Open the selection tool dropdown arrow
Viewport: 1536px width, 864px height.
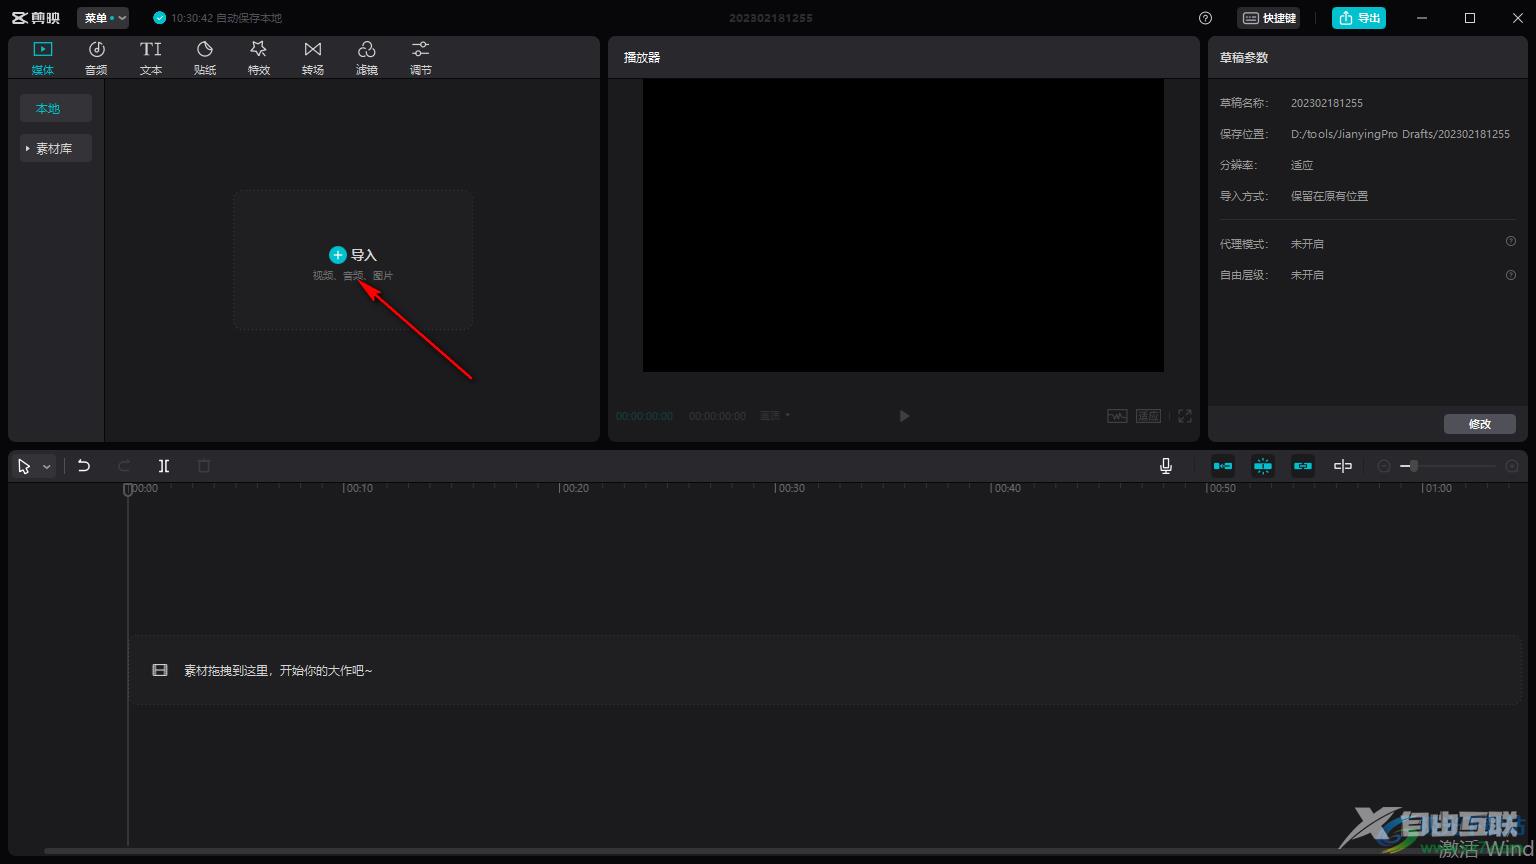[46, 467]
